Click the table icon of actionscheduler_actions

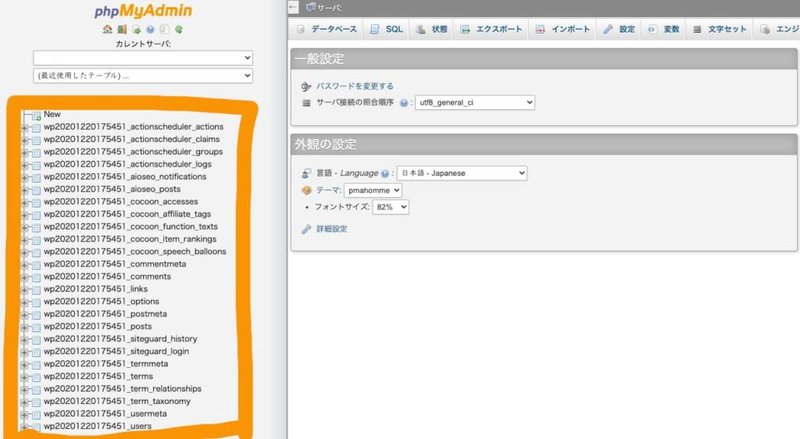(x=36, y=128)
